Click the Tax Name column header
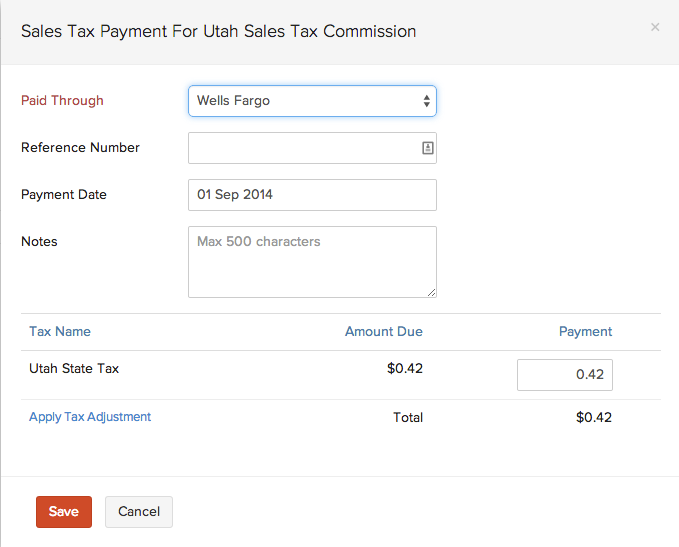Viewport: 679px width, 547px height. [x=60, y=332]
